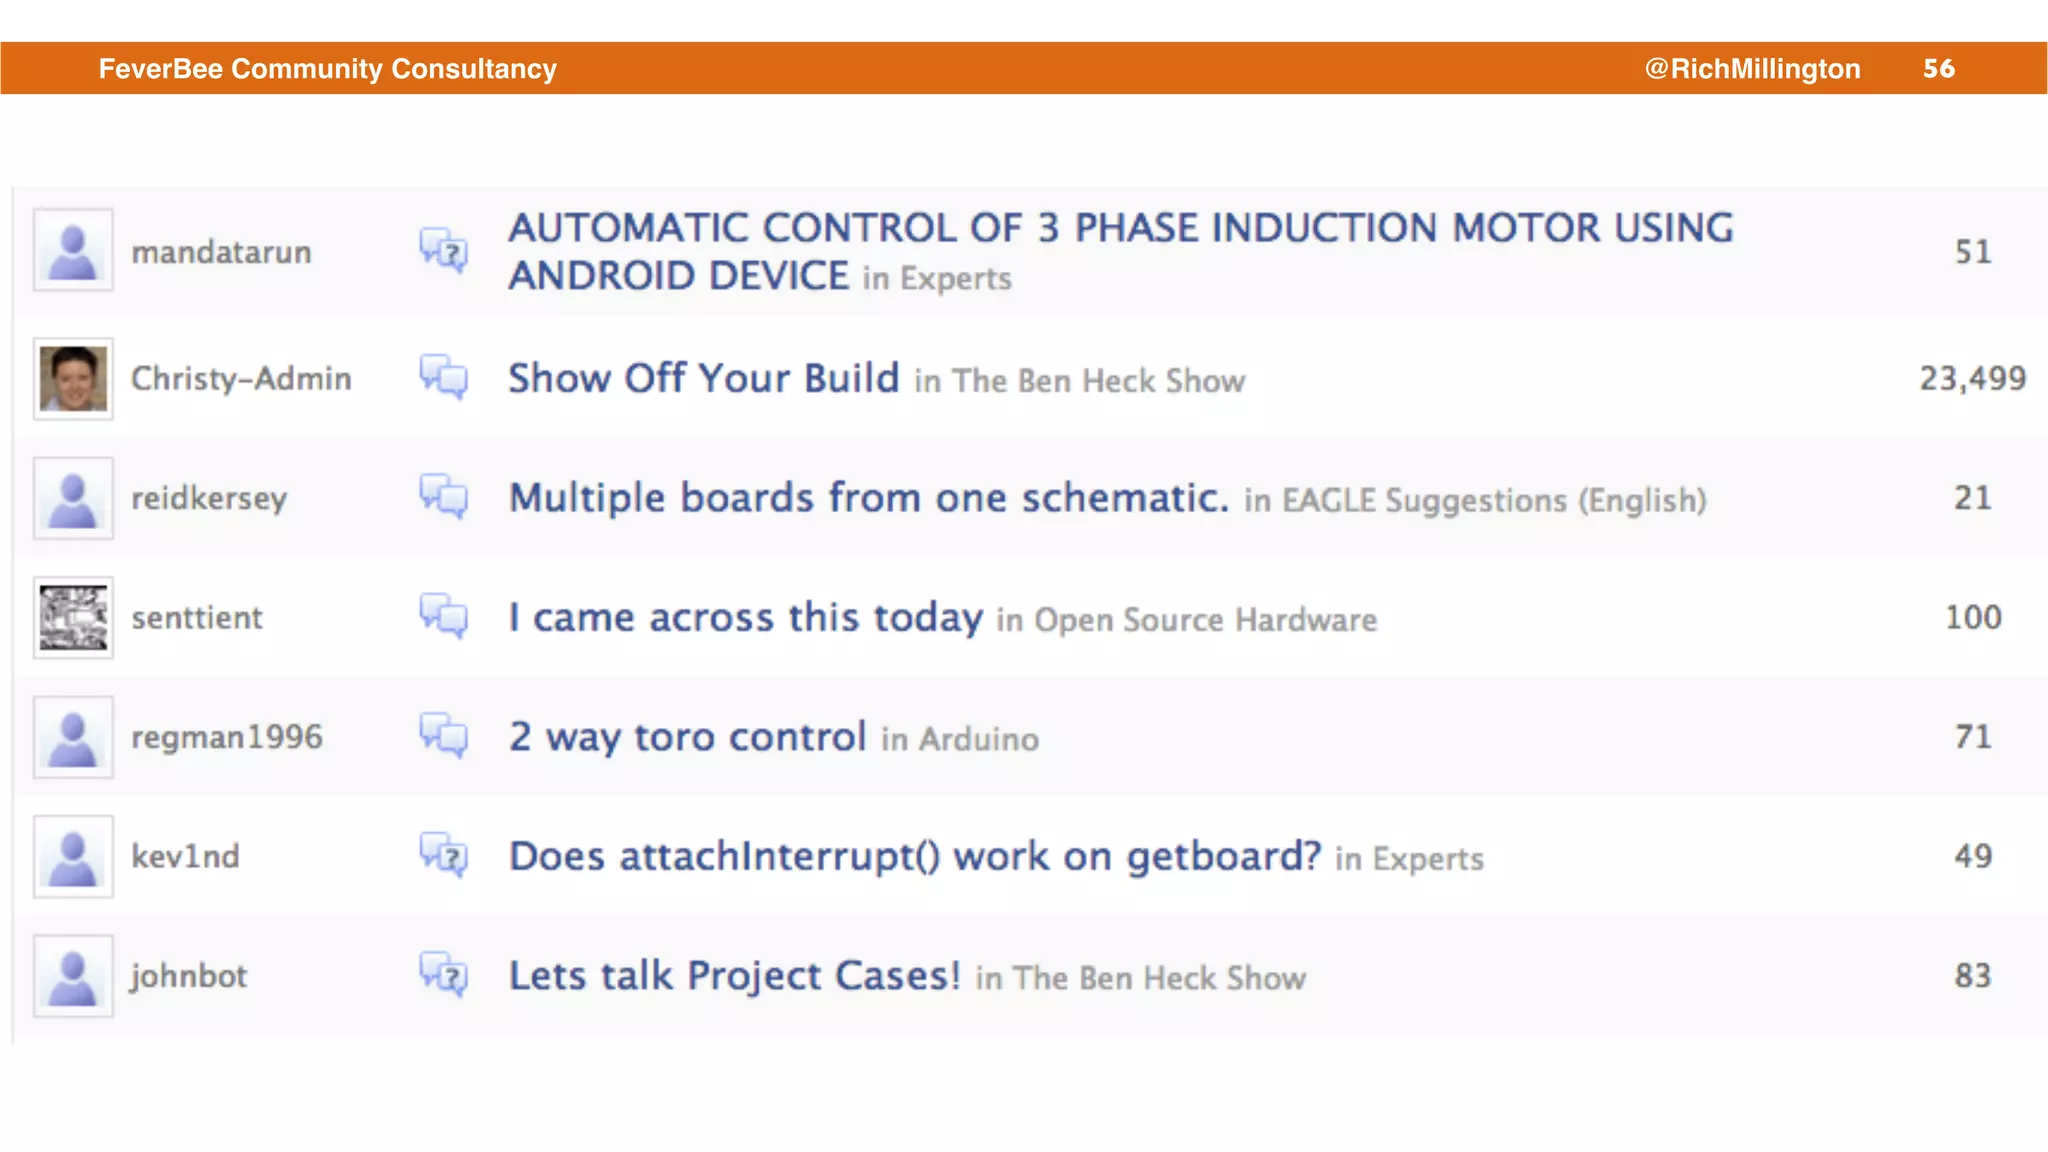Click senttient's patterned avatar image
Image resolution: width=2048 pixels, height=1152 pixels.
73,618
